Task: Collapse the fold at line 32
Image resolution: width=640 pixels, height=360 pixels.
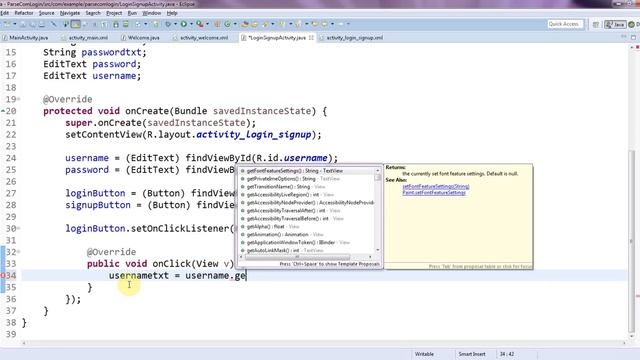Action: (19, 252)
